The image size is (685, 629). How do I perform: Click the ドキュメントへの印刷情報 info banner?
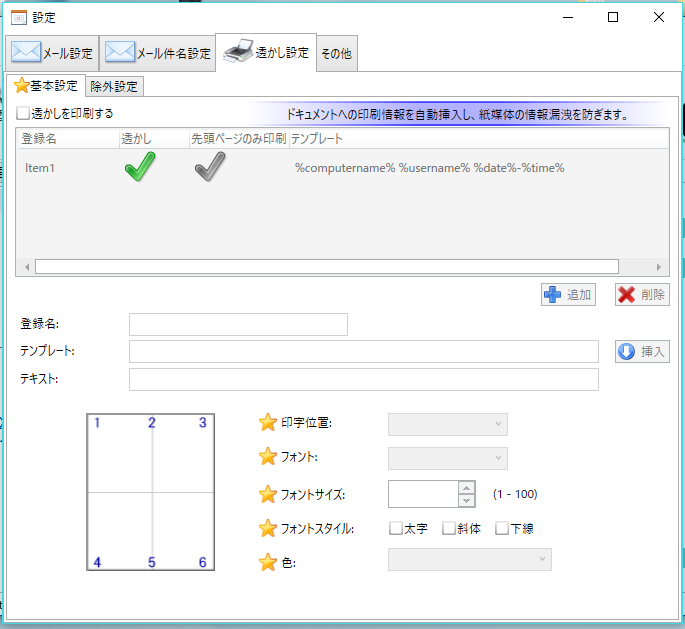tap(457, 114)
